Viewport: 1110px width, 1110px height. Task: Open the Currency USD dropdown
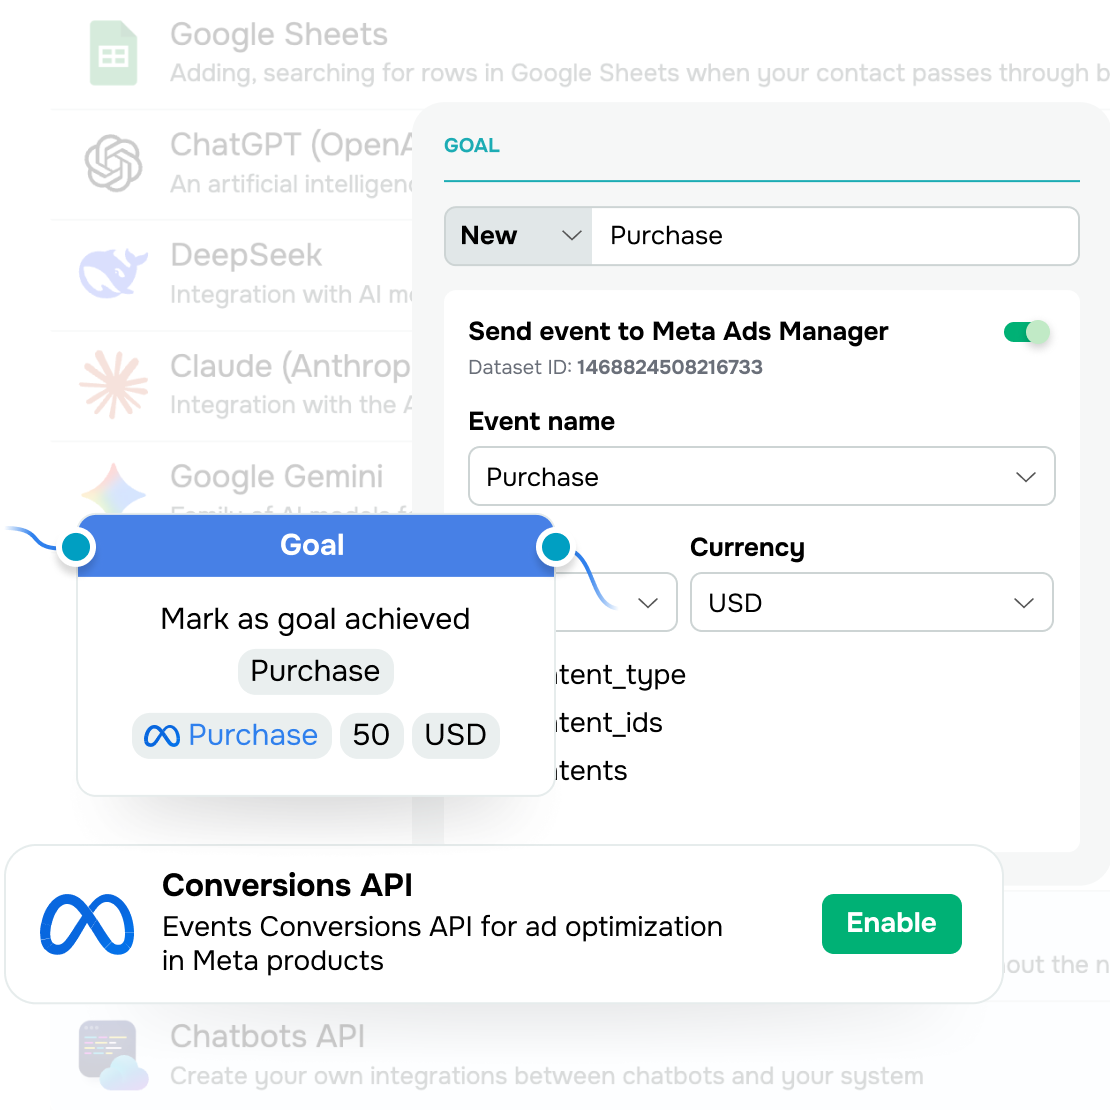871,602
